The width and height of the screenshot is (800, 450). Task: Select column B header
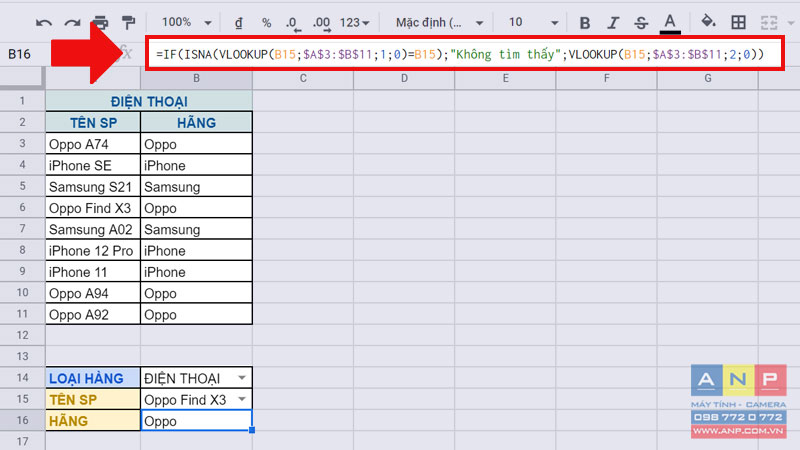click(196, 79)
